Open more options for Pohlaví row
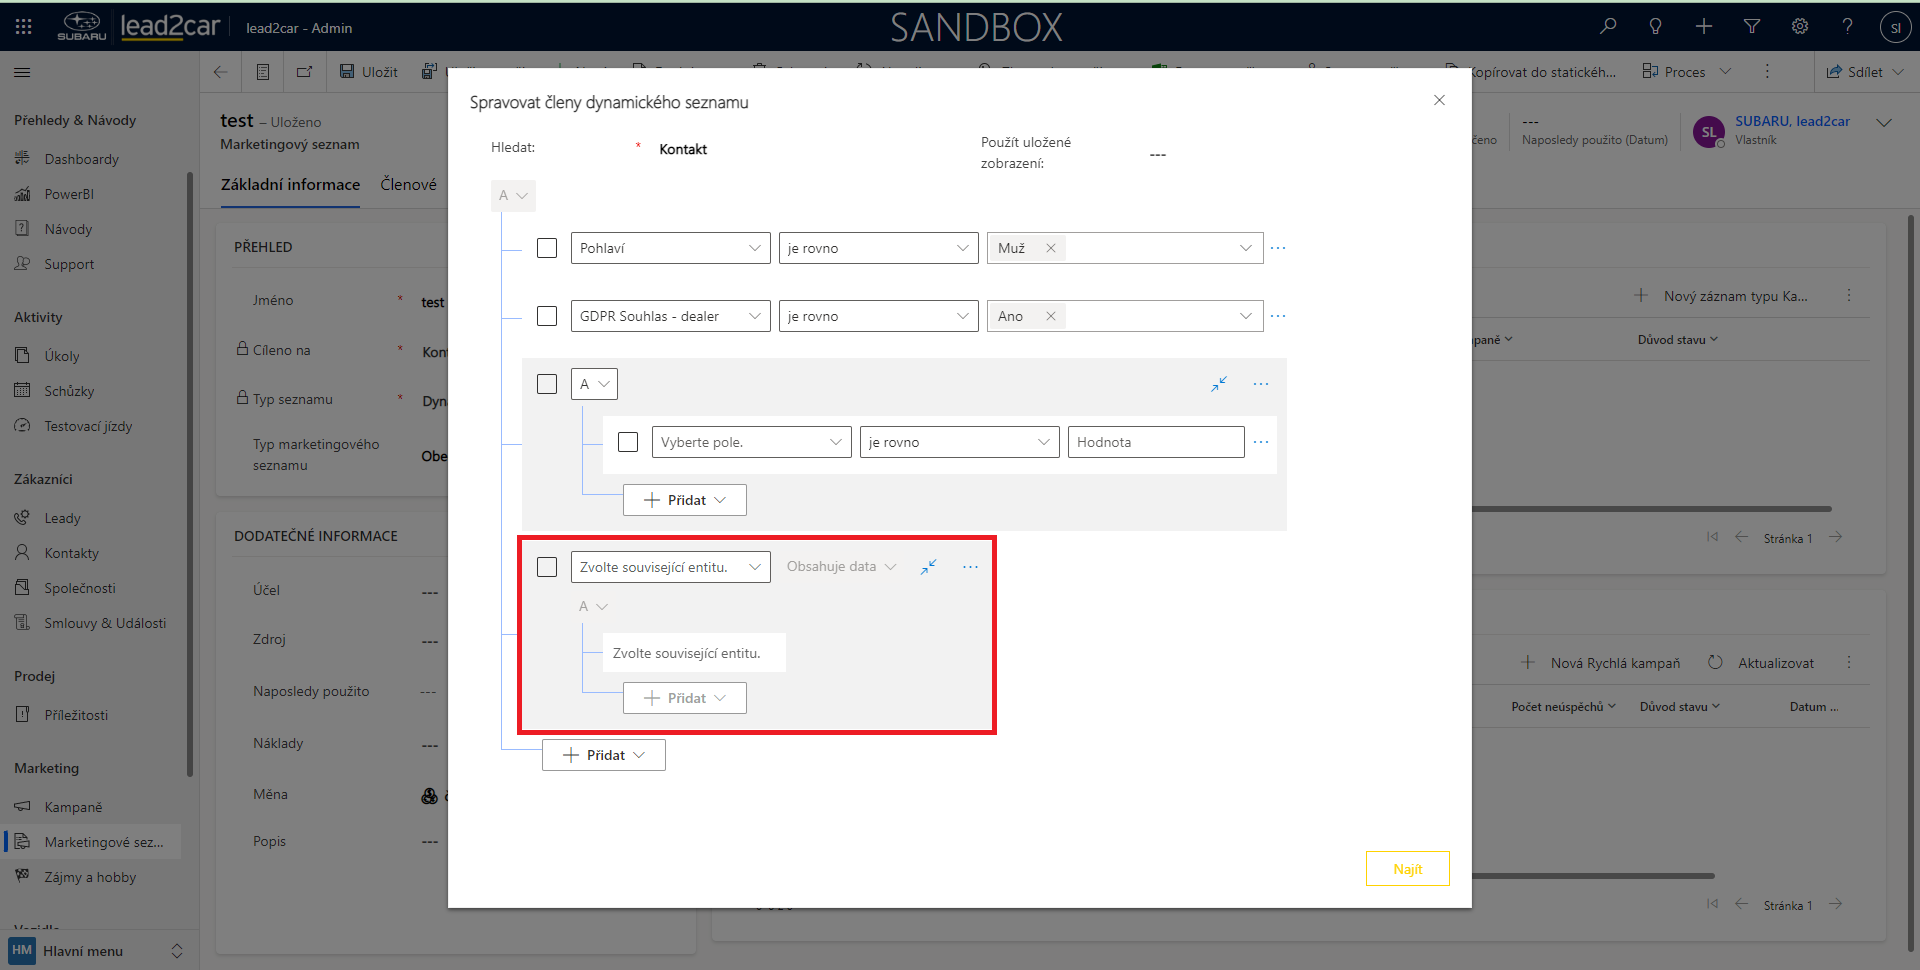Viewport: 1920px width, 970px height. [1277, 248]
